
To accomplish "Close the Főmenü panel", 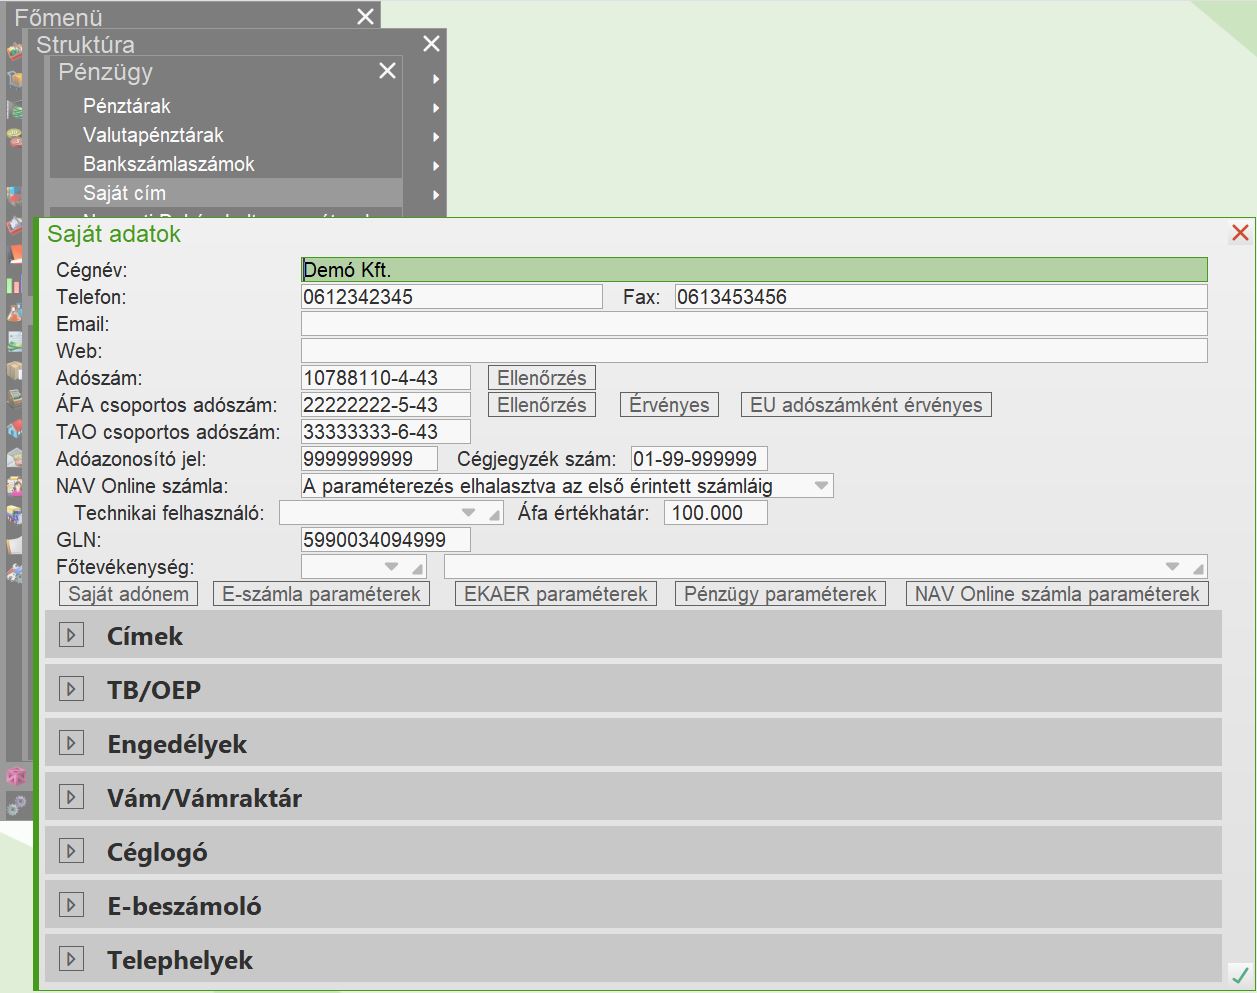I will [x=365, y=16].
